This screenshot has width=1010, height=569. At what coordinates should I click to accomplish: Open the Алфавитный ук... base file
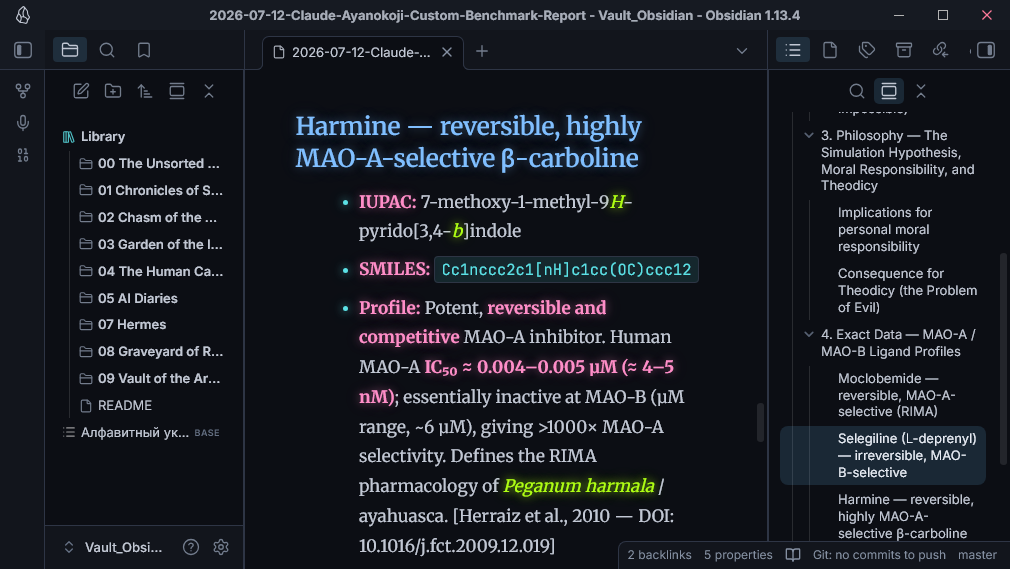click(140, 432)
